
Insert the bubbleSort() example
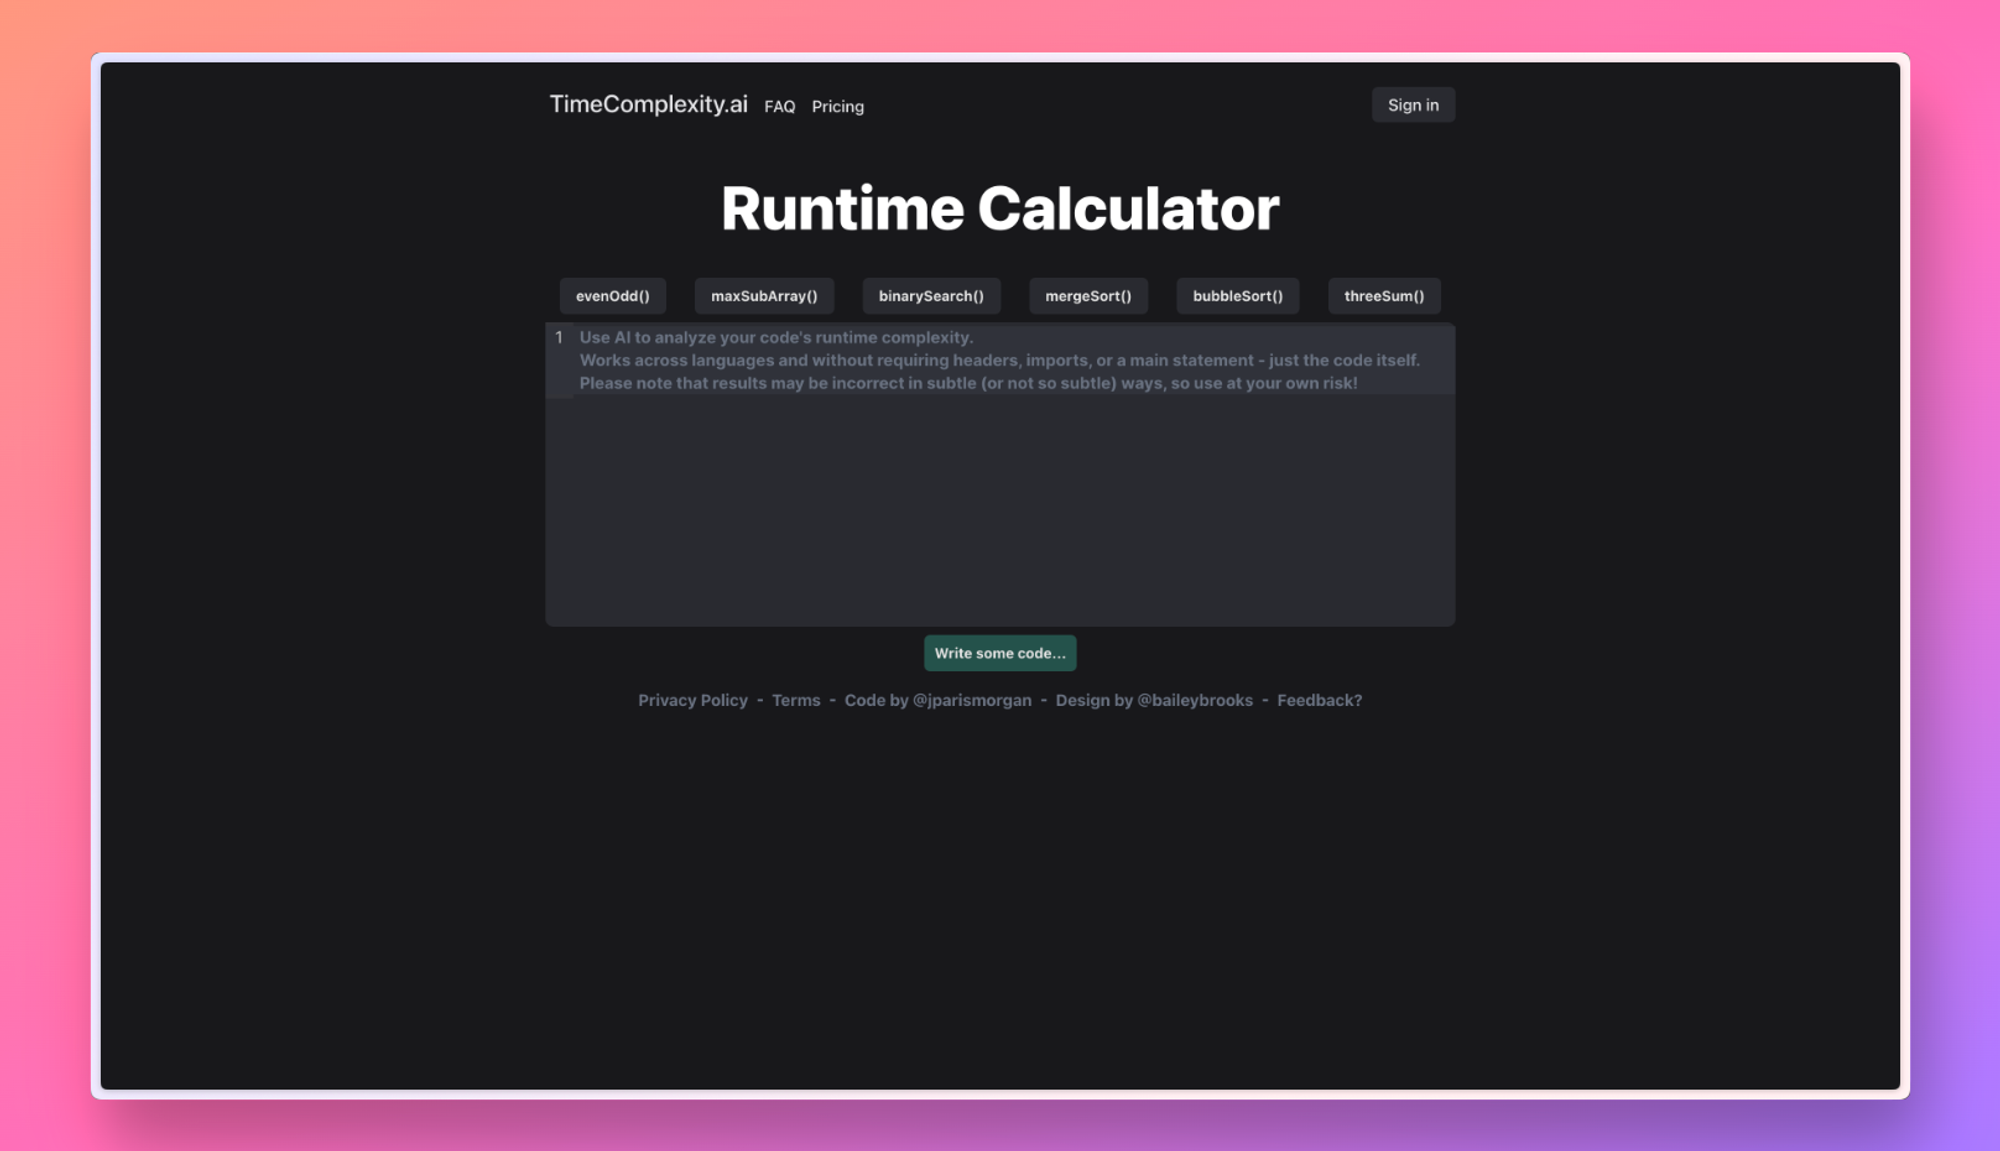(x=1237, y=296)
